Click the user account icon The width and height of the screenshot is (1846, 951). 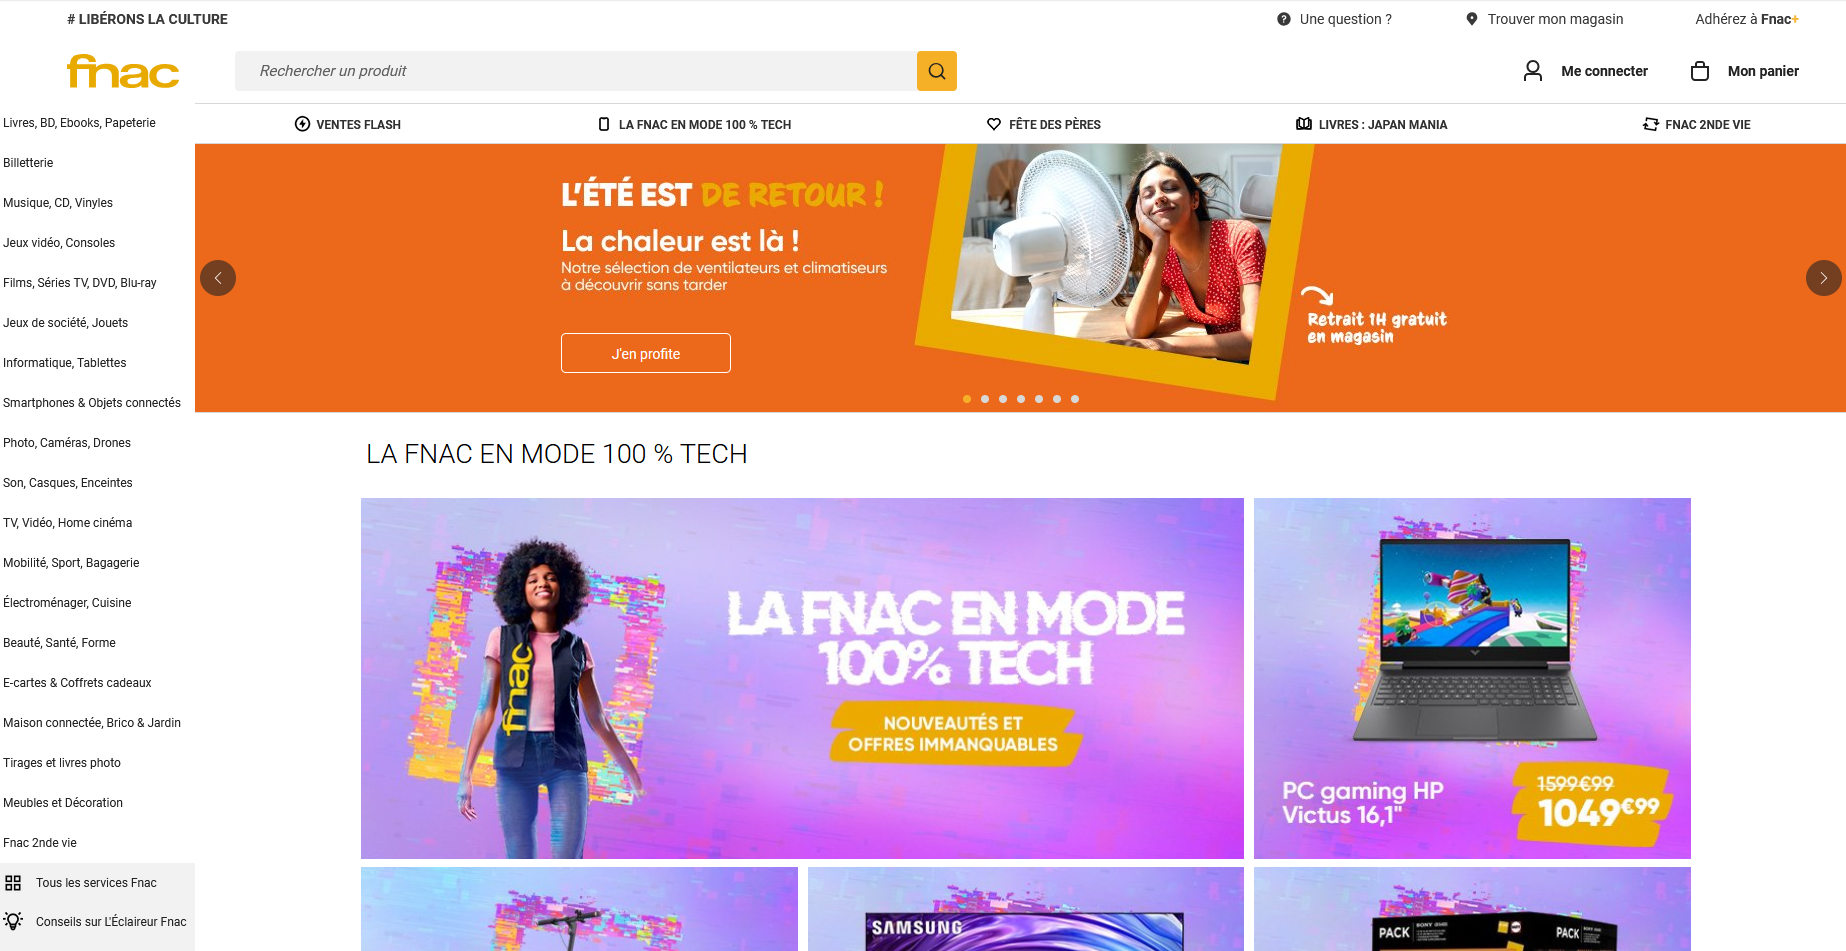pos(1532,70)
